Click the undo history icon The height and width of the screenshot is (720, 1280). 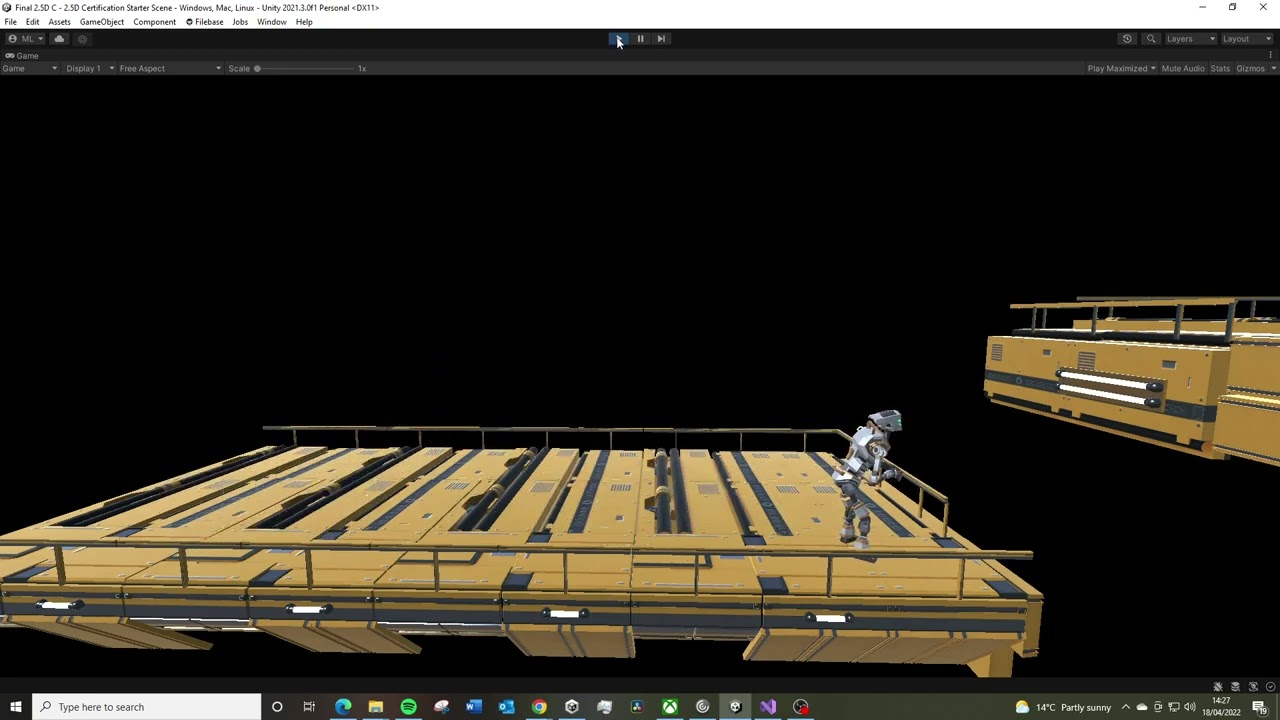click(1126, 38)
